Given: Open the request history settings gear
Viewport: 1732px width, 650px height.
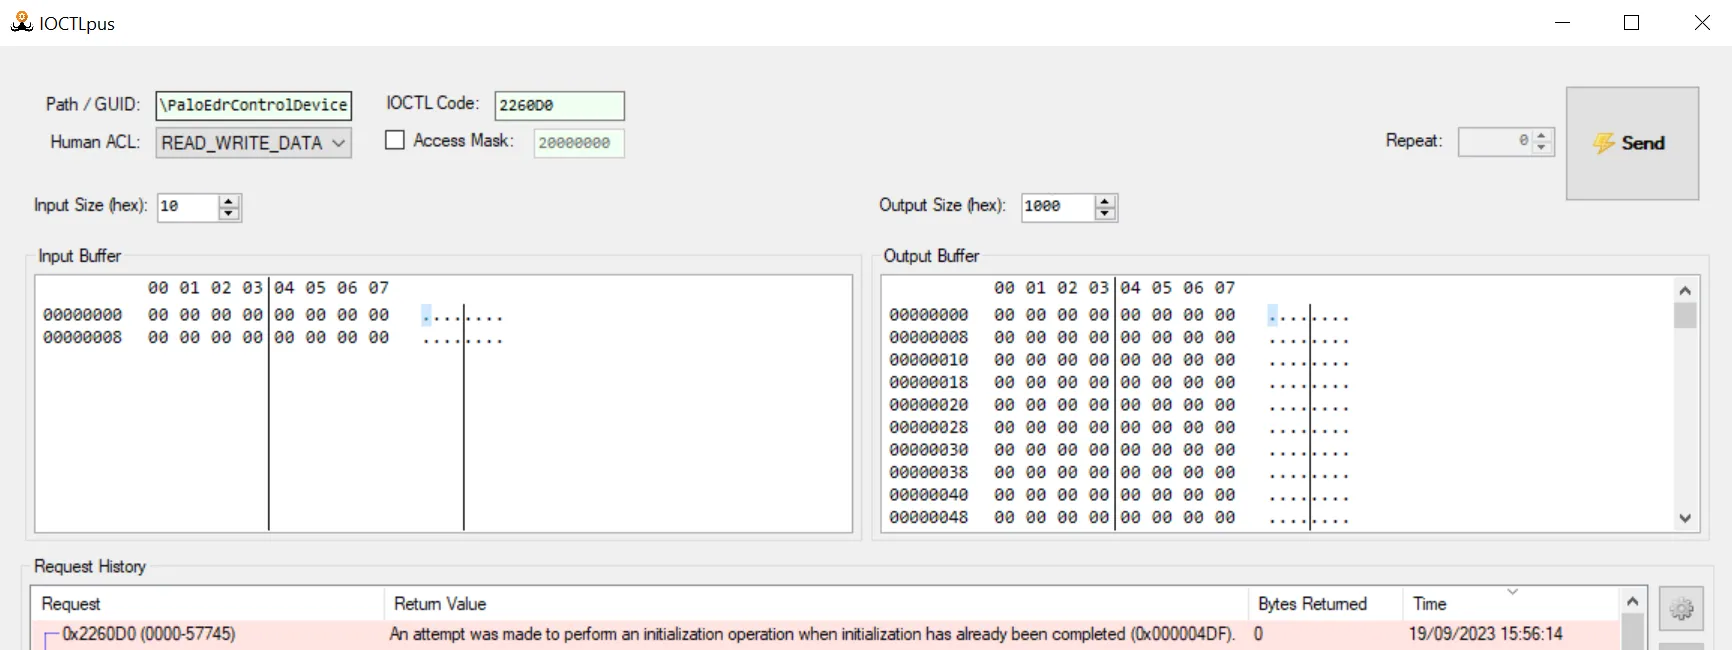Looking at the screenshot, I should pyautogui.click(x=1681, y=609).
